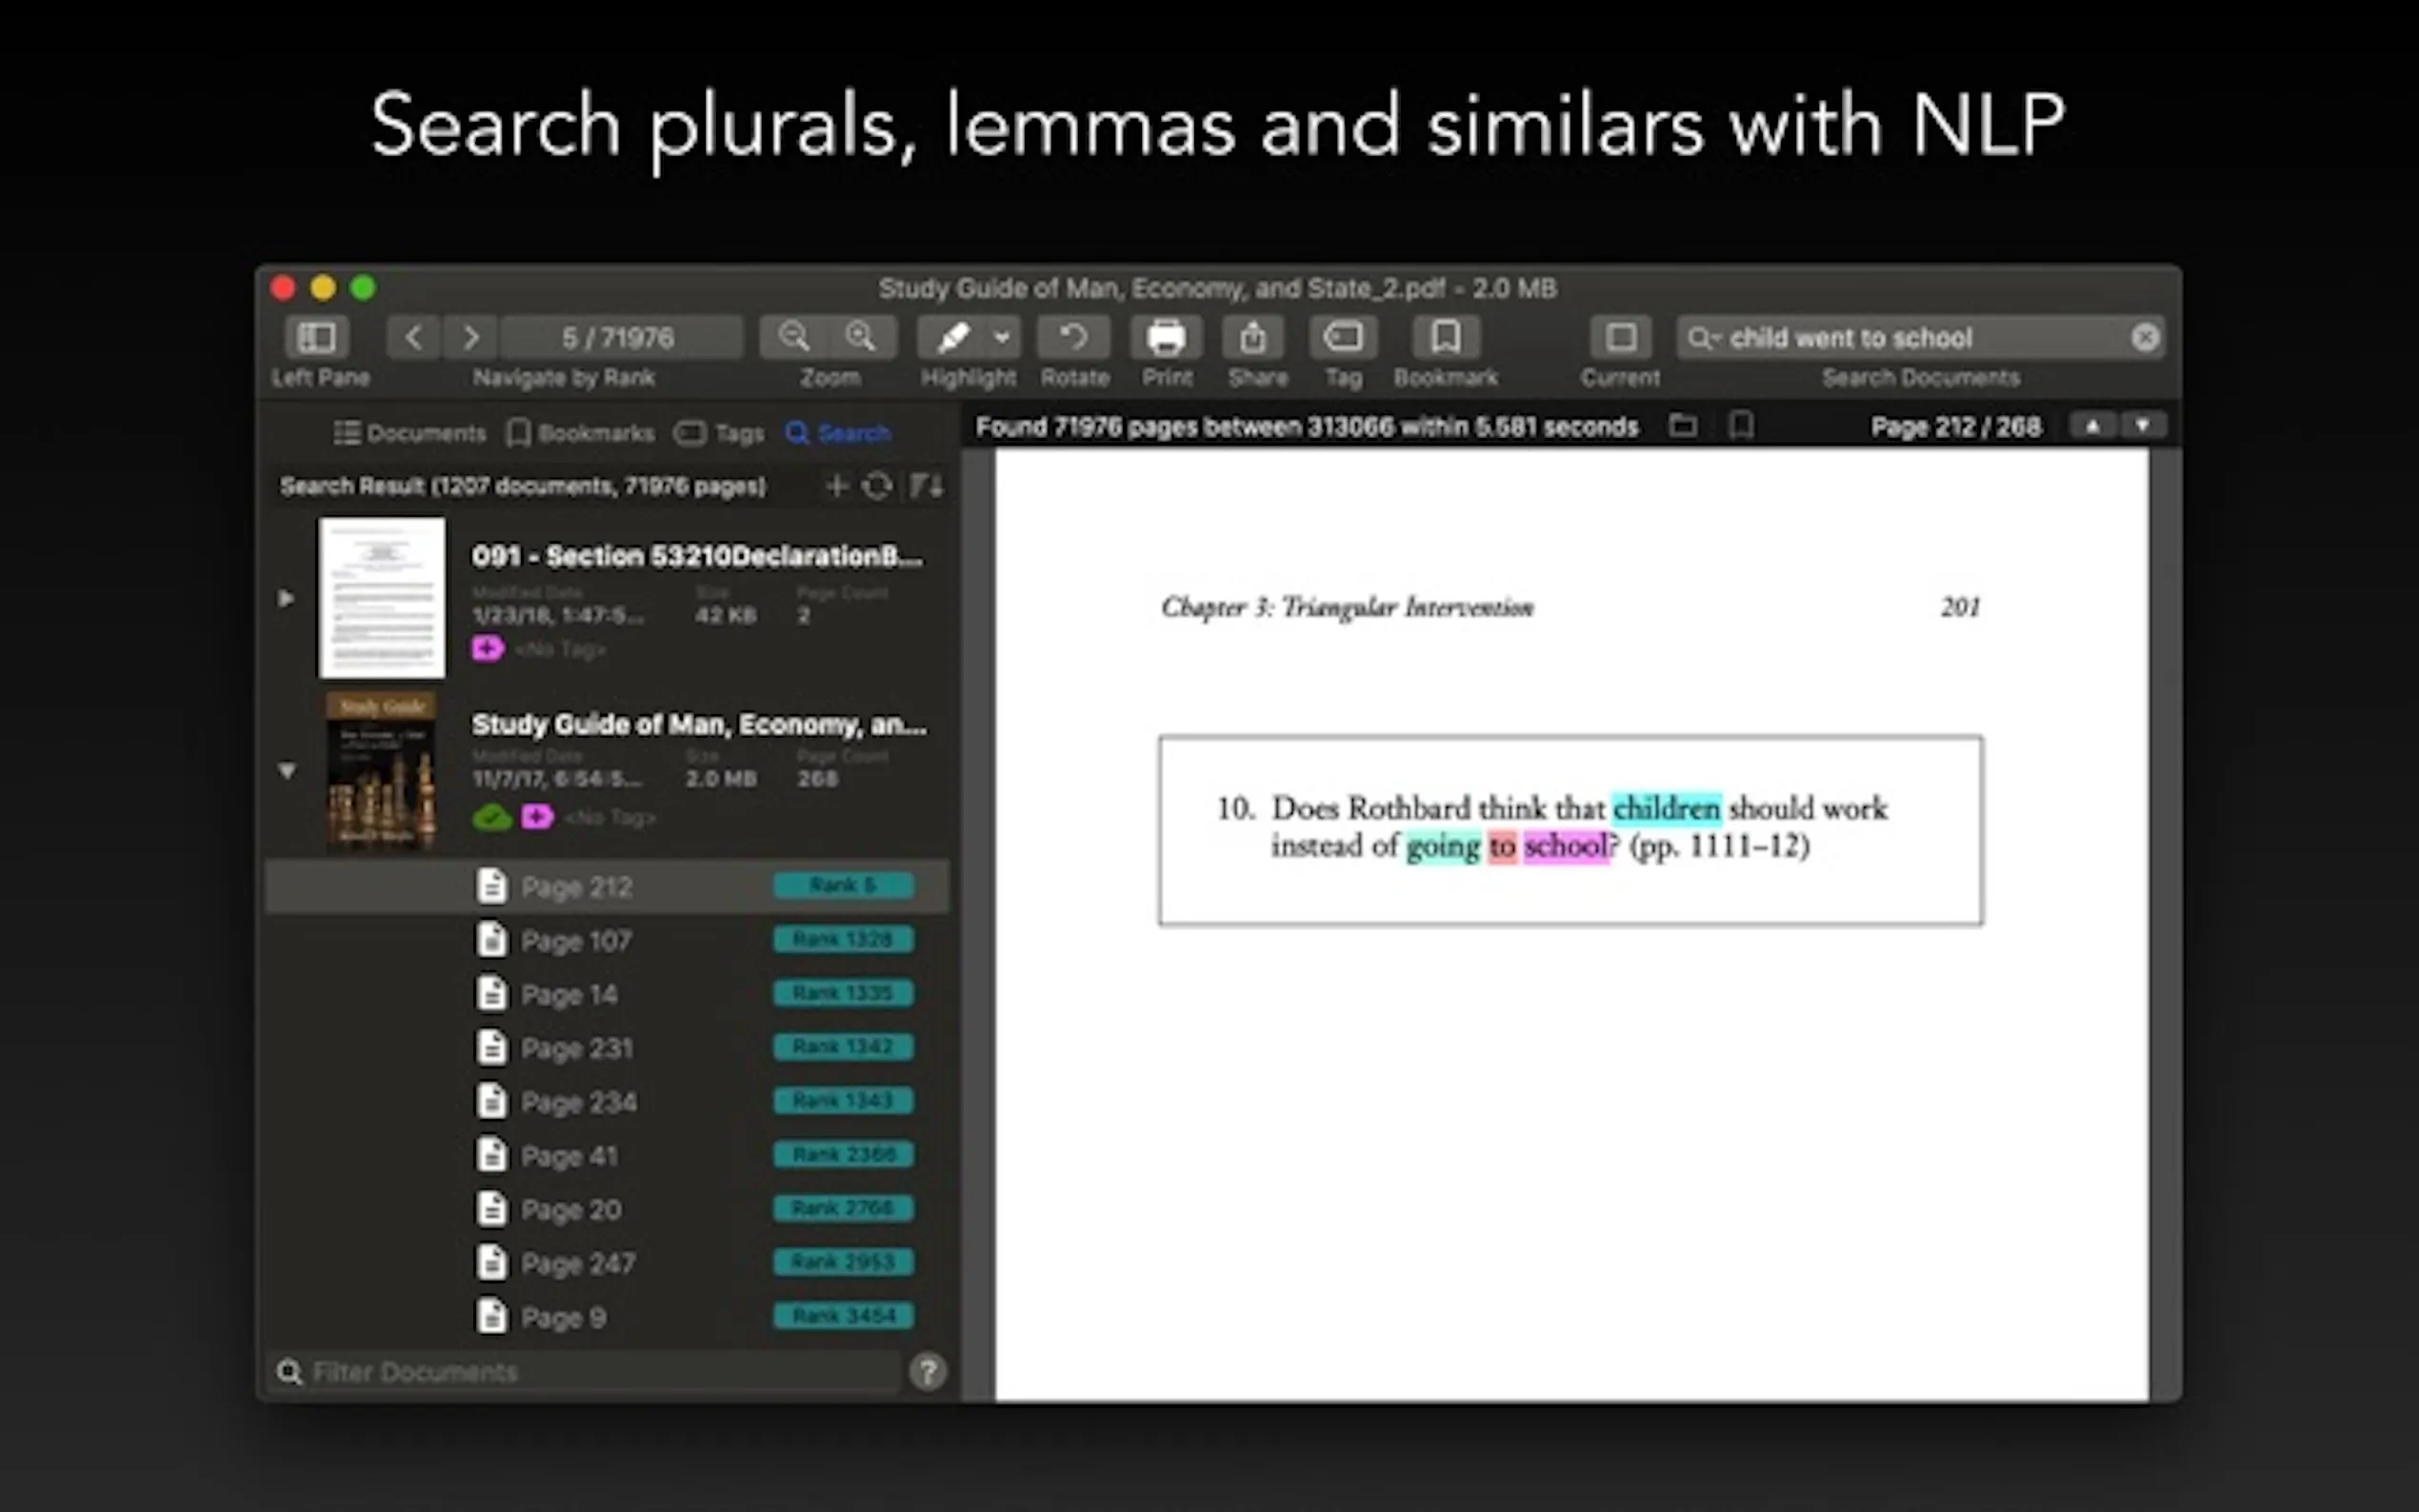Click the Rank 1335 badge
The height and width of the screenshot is (1512, 2419).
click(x=843, y=994)
